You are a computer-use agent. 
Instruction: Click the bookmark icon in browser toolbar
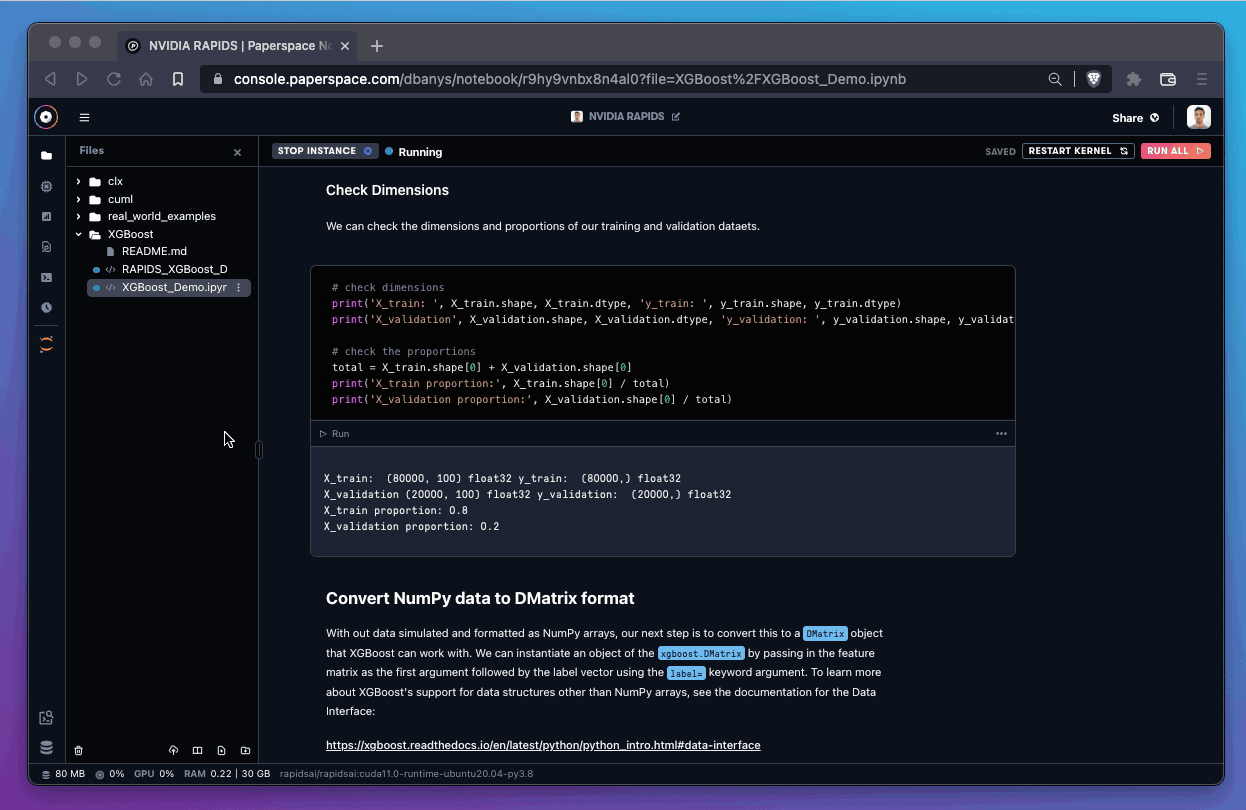pyautogui.click(x=178, y=79)
